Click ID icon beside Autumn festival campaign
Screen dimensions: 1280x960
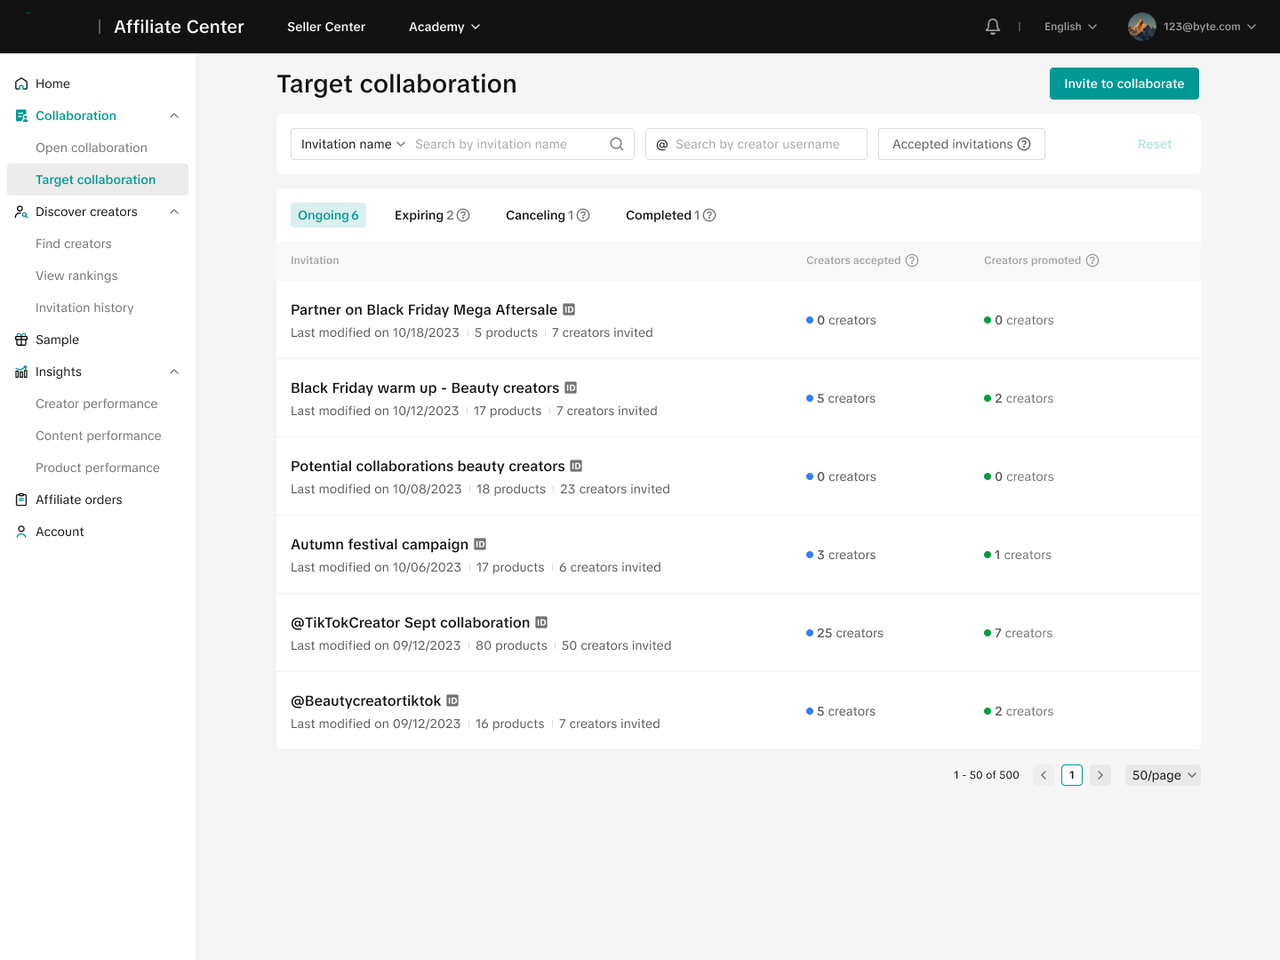click(x=480, y=544)
